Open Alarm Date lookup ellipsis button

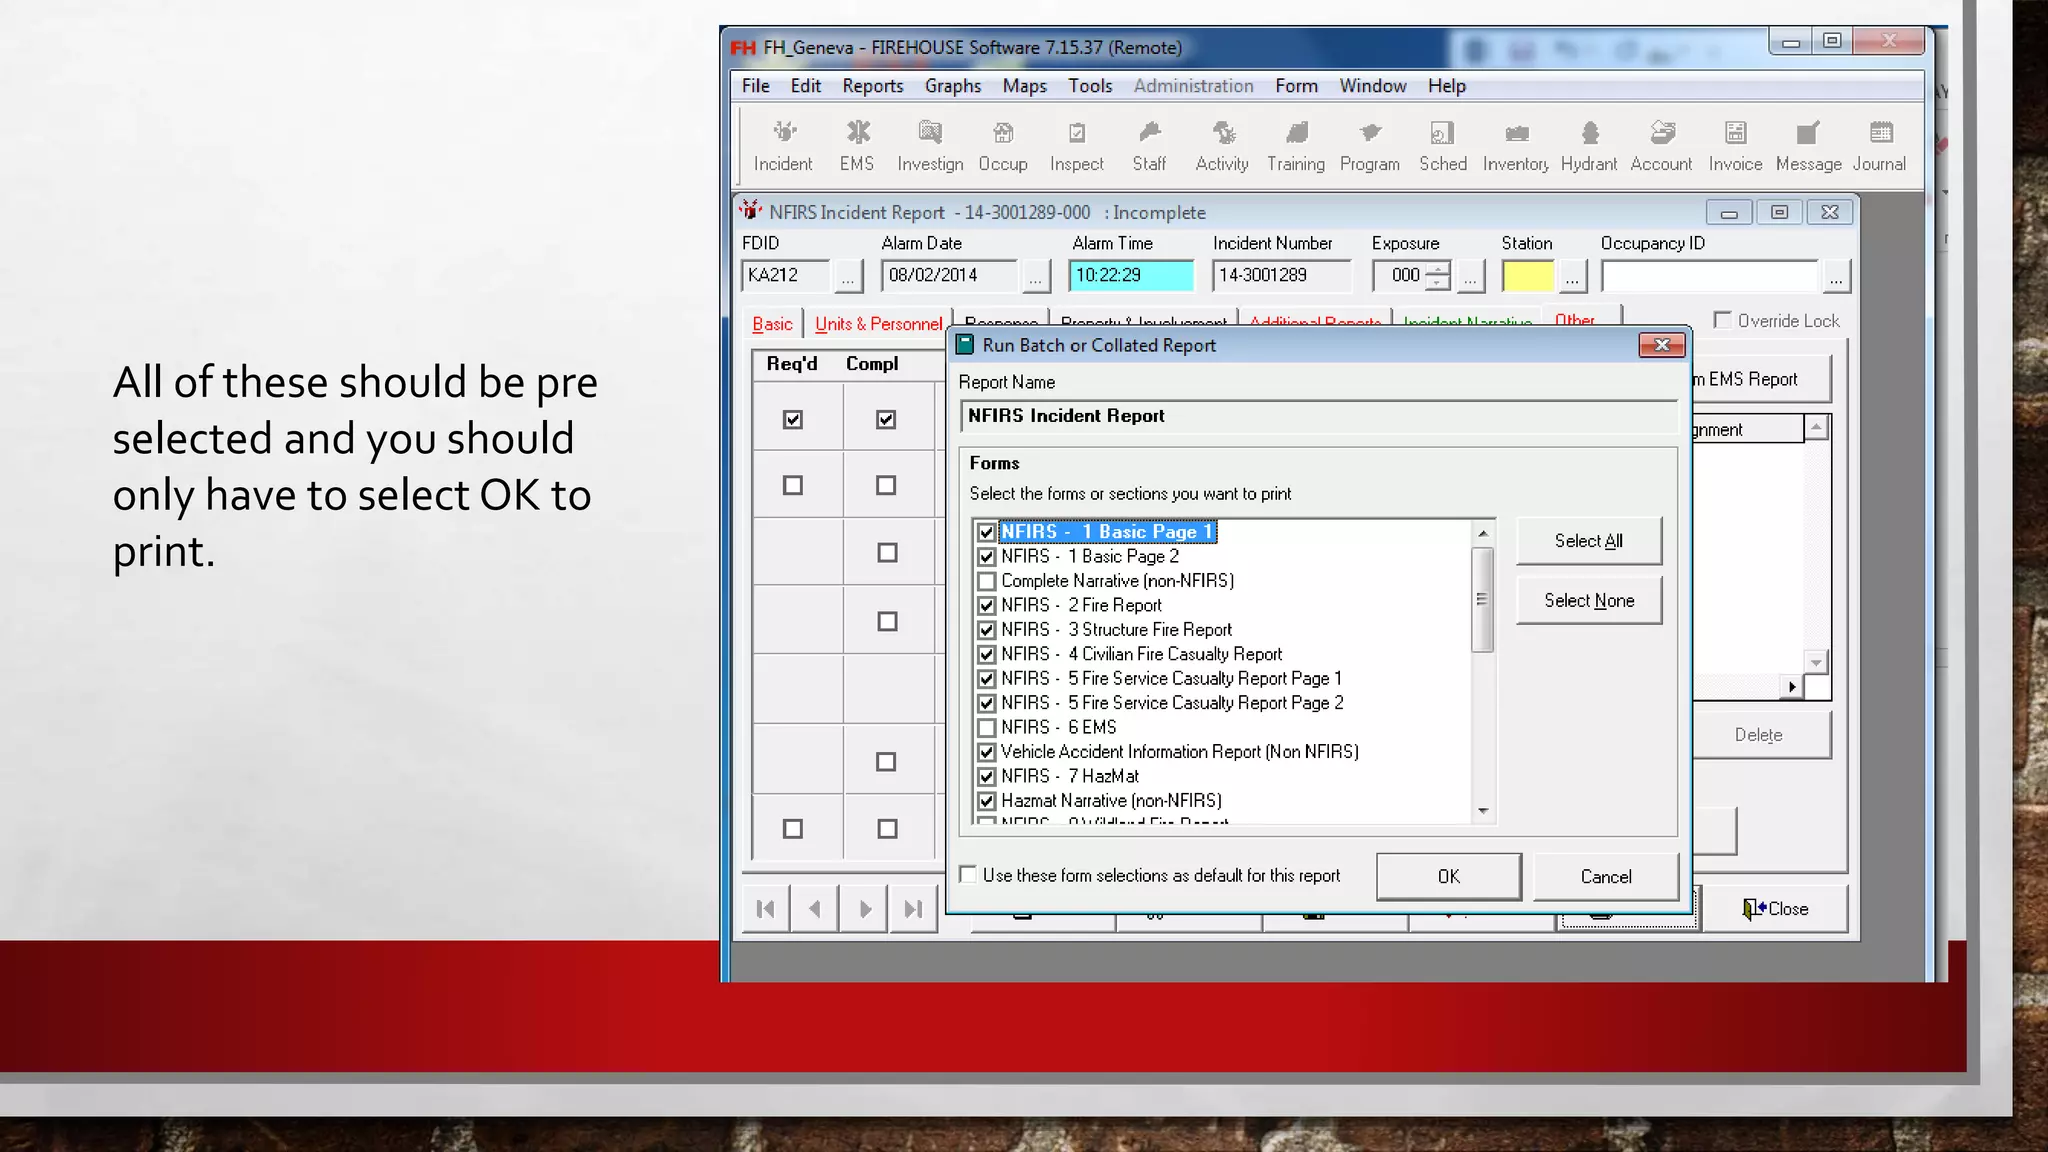pos(1035,277)
